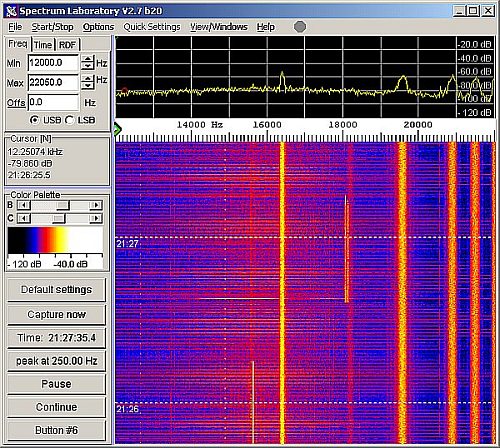Switch to the RDF tab
Image resolution: width=500 pixels, height=448 pixels.
68,45
